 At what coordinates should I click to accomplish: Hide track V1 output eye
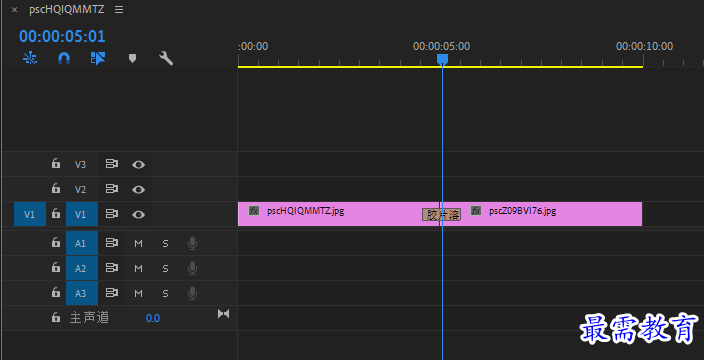138,215
